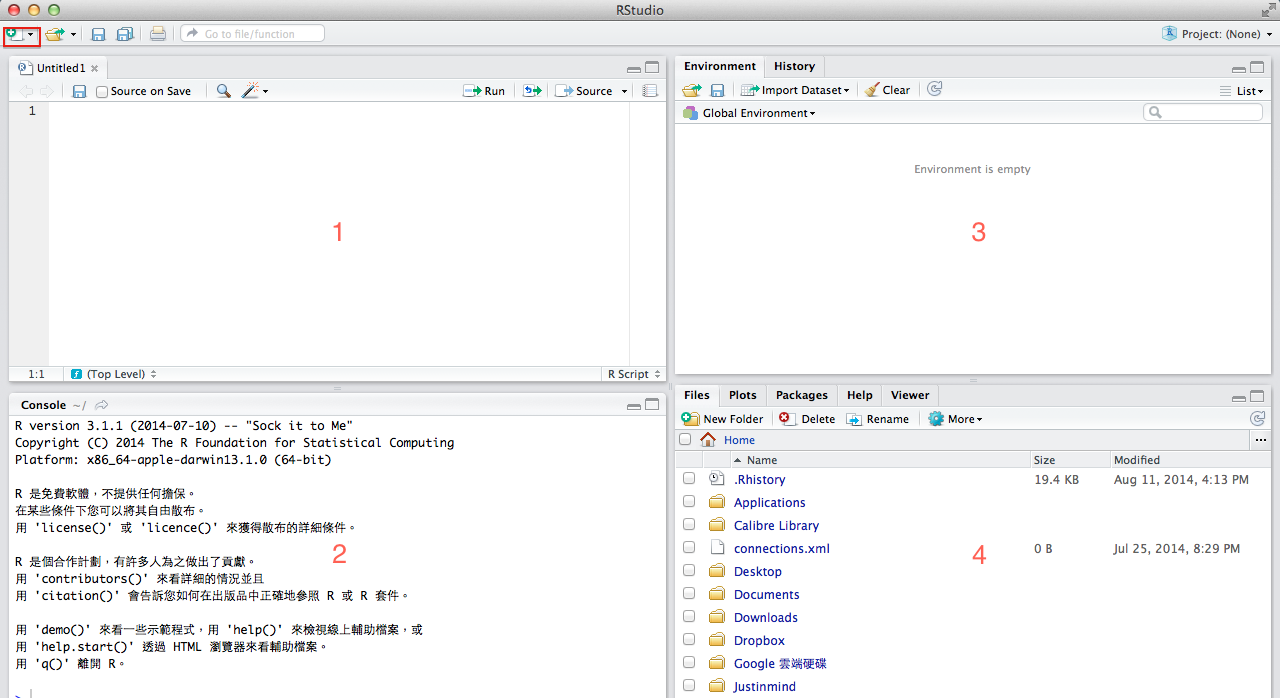
Task: Refresh the Environment pane with the circular arrow
Action: 934,89
